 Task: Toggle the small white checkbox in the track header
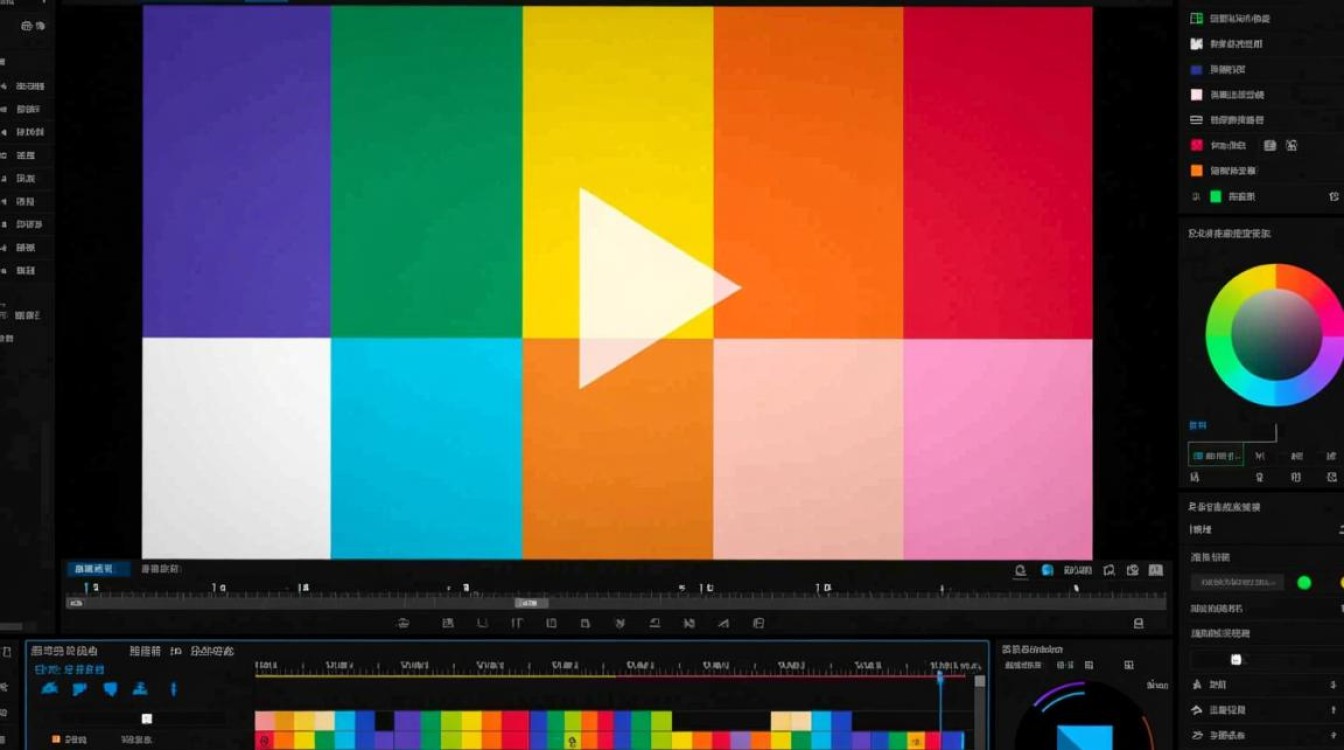click(x=147, y=718)
